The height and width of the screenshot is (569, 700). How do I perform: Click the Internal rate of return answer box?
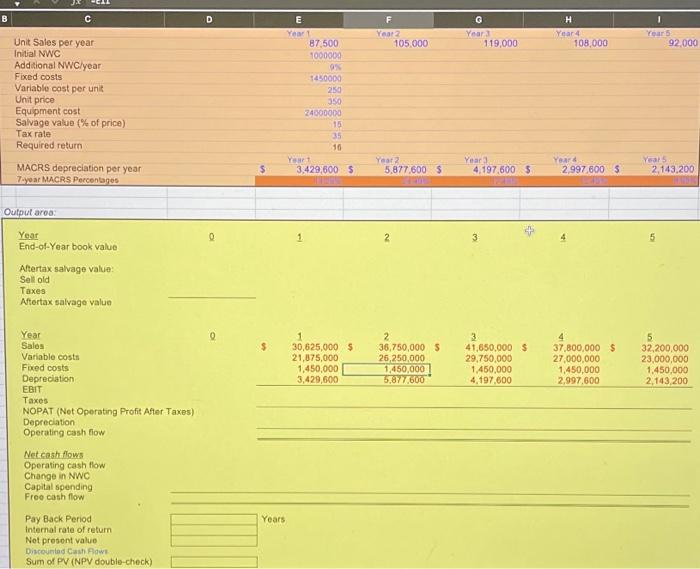(213, 530)
